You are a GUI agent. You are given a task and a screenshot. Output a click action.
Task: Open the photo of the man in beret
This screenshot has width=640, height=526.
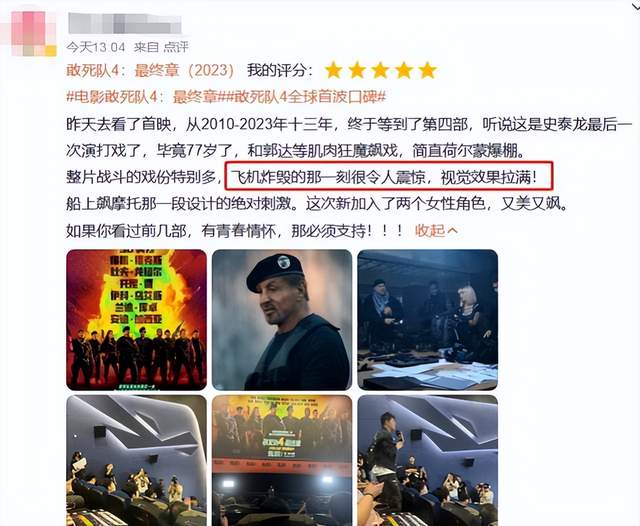point(282,320)
